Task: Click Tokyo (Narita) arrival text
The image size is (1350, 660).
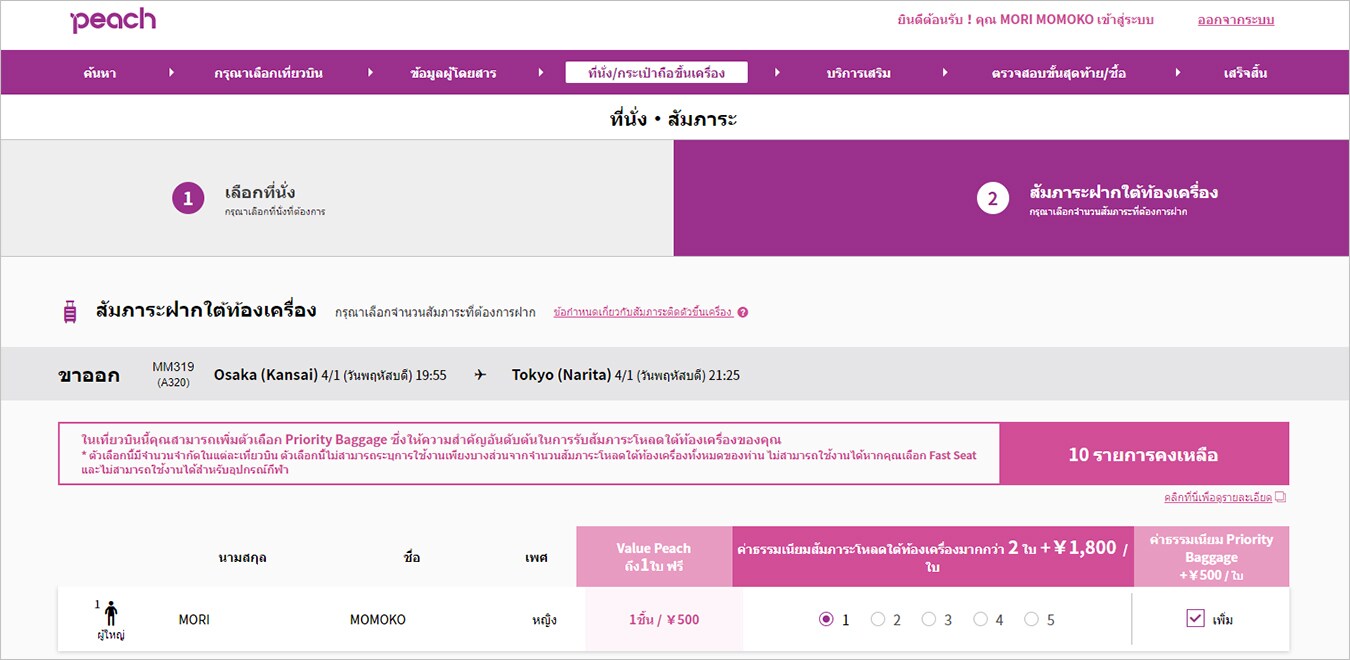Action: pos(561,375)
